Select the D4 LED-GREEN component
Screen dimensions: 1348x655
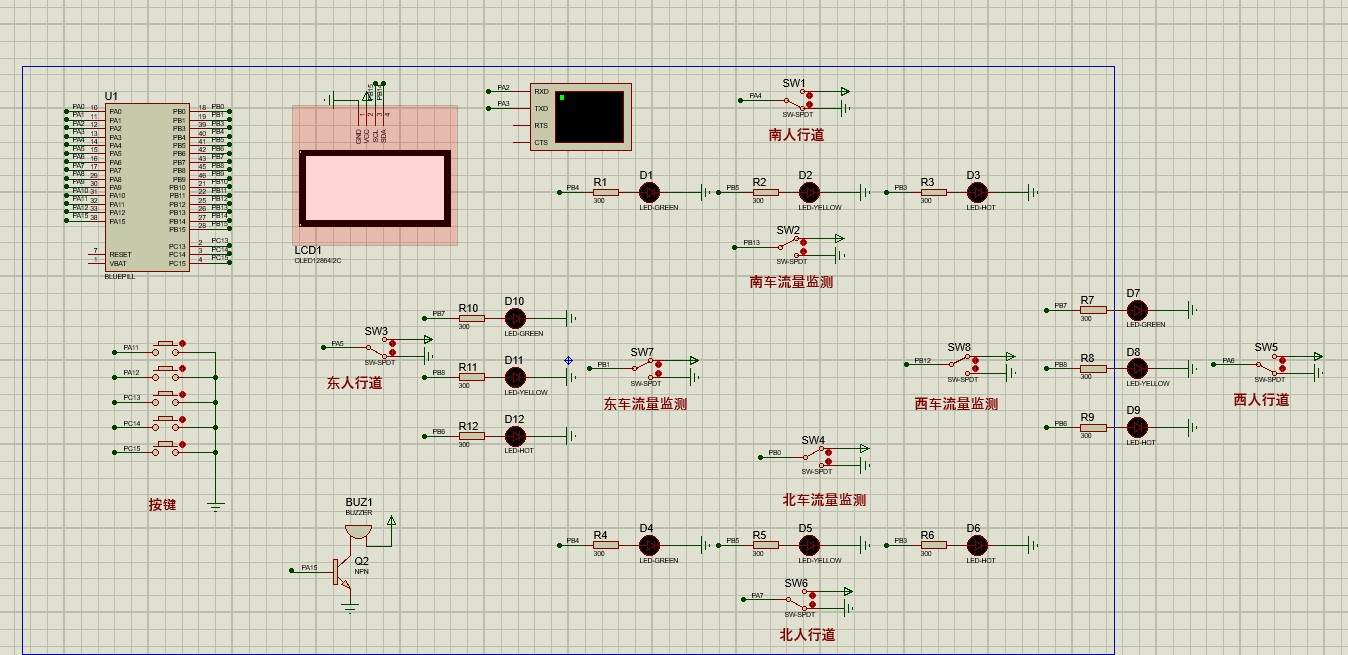(649, 545)
